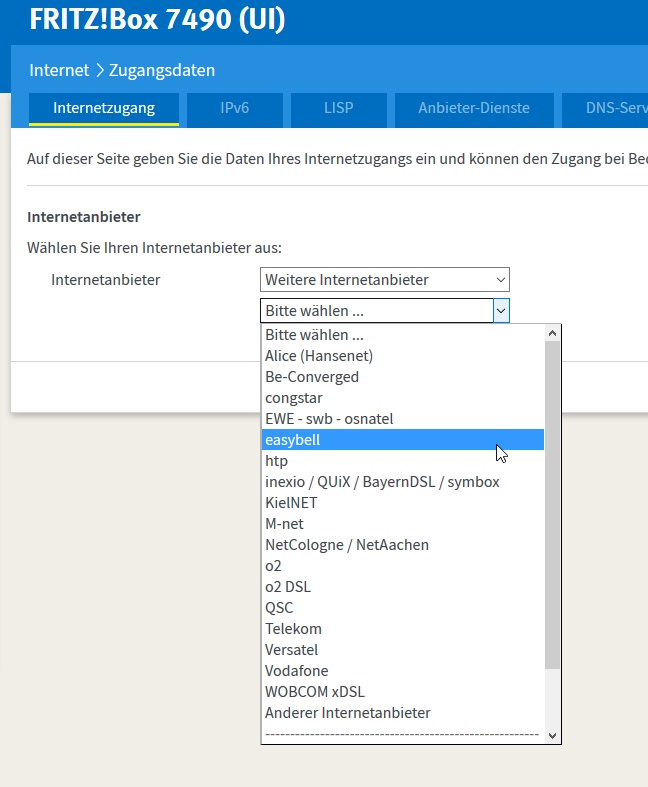Click the dropdown list scrollbar thumb

pyautogui.click(x=553, y=505)
